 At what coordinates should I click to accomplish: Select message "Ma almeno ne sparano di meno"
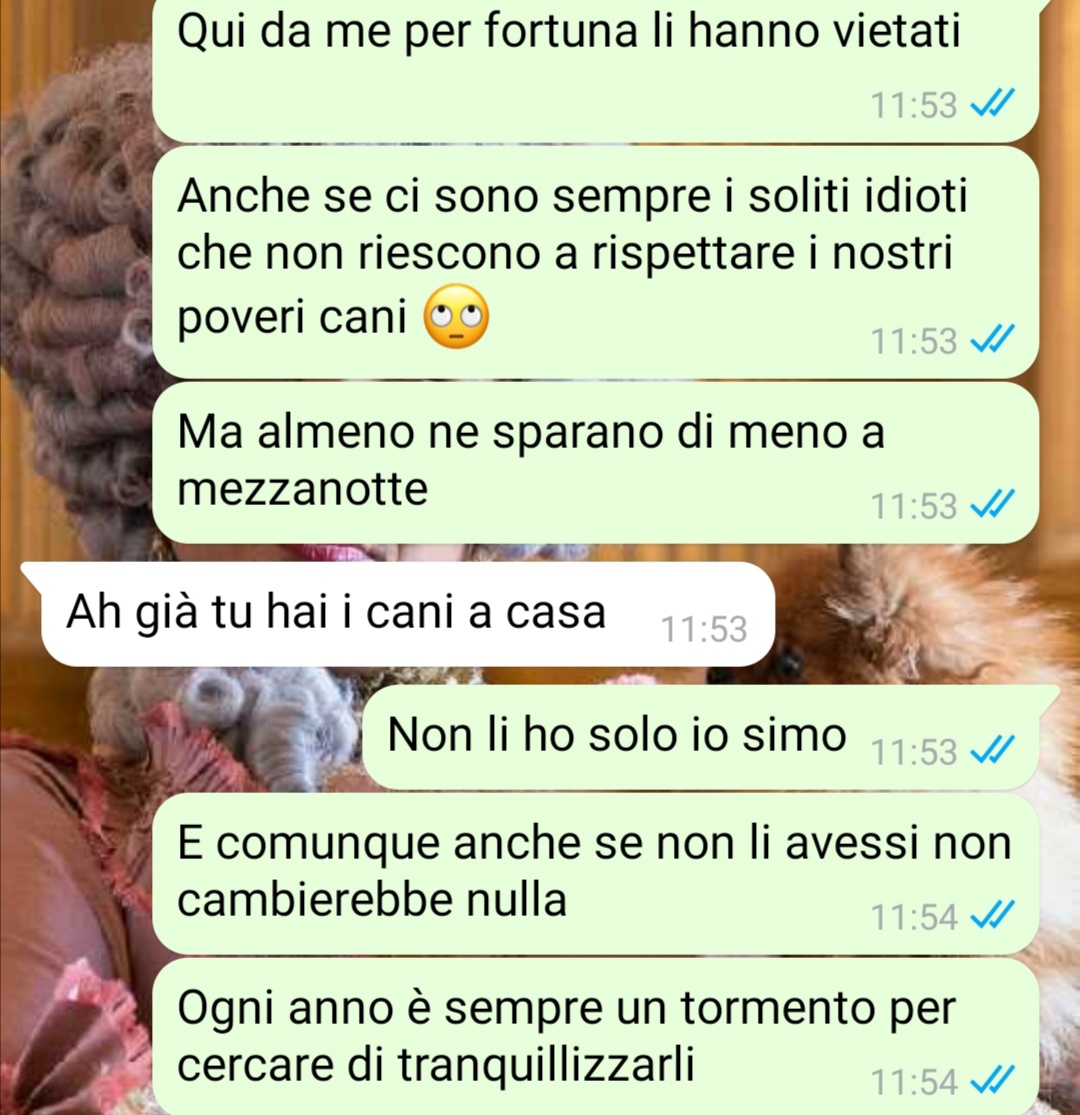click(596, 463)
